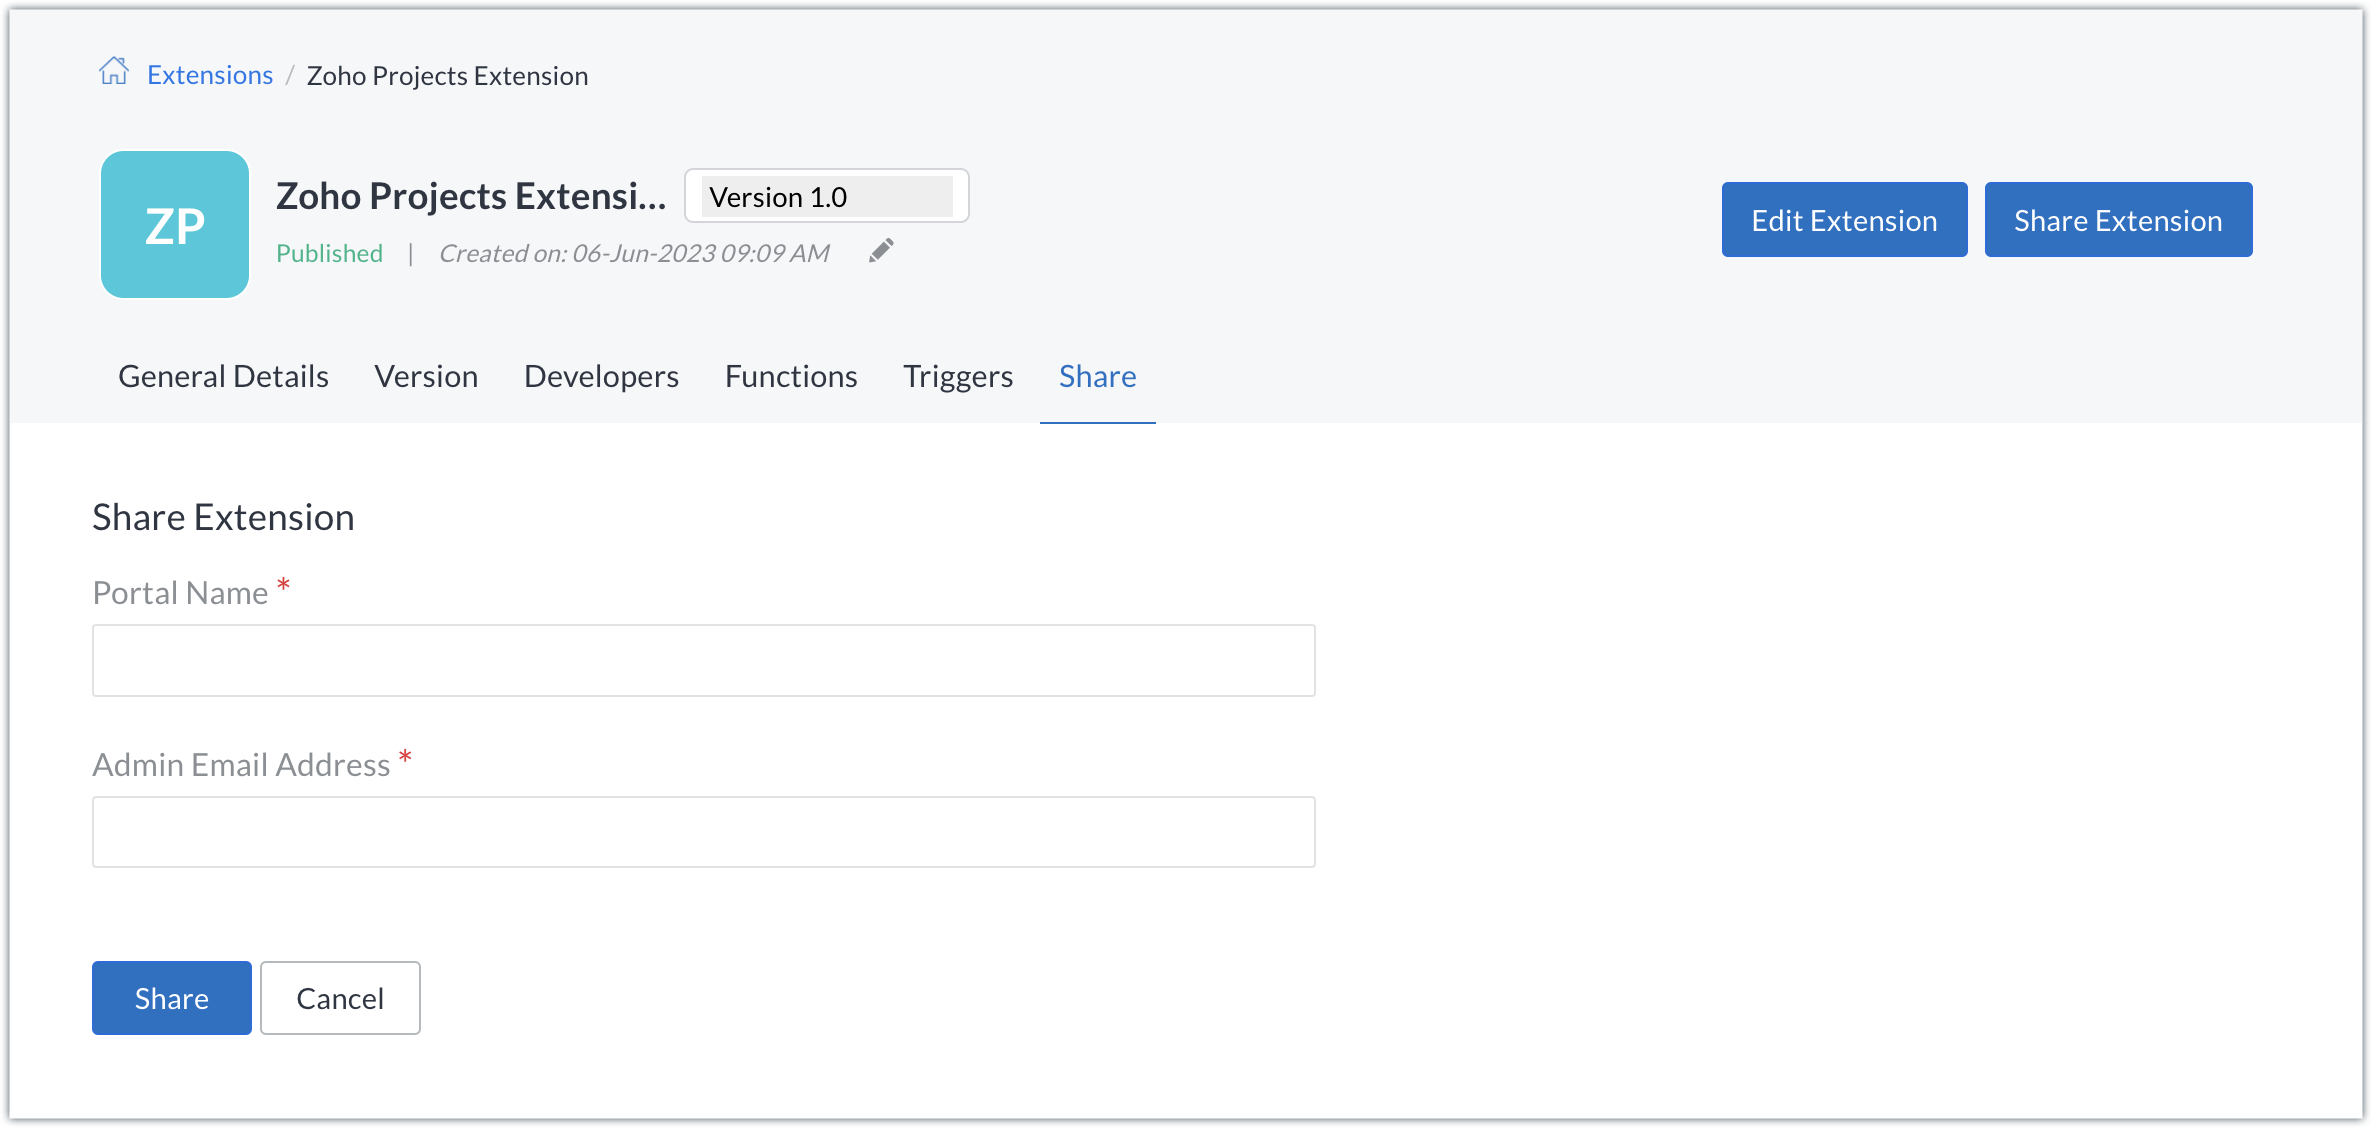
Task: Click the 'Zoho Projects Extensi...' title
Action: pyautogui.click(x=471, y=196)
